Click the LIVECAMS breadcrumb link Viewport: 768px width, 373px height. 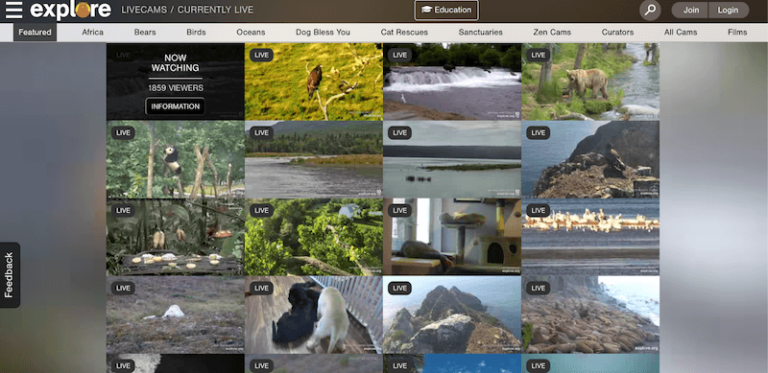143,10
